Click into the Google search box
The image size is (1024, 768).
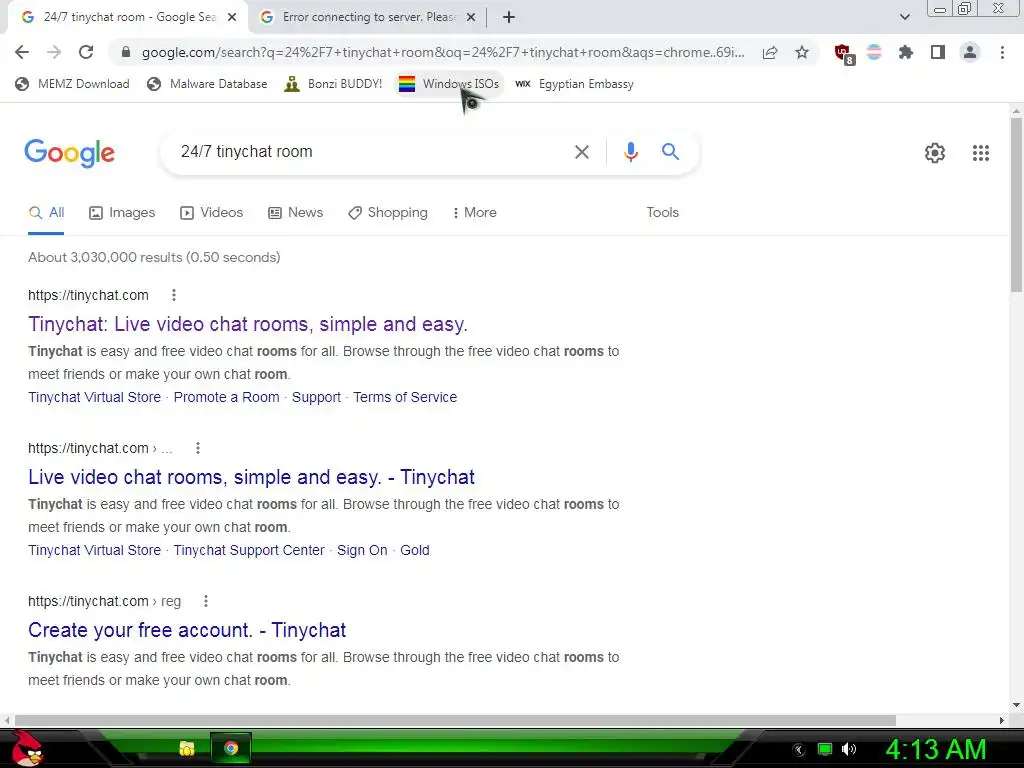point(366,152)
